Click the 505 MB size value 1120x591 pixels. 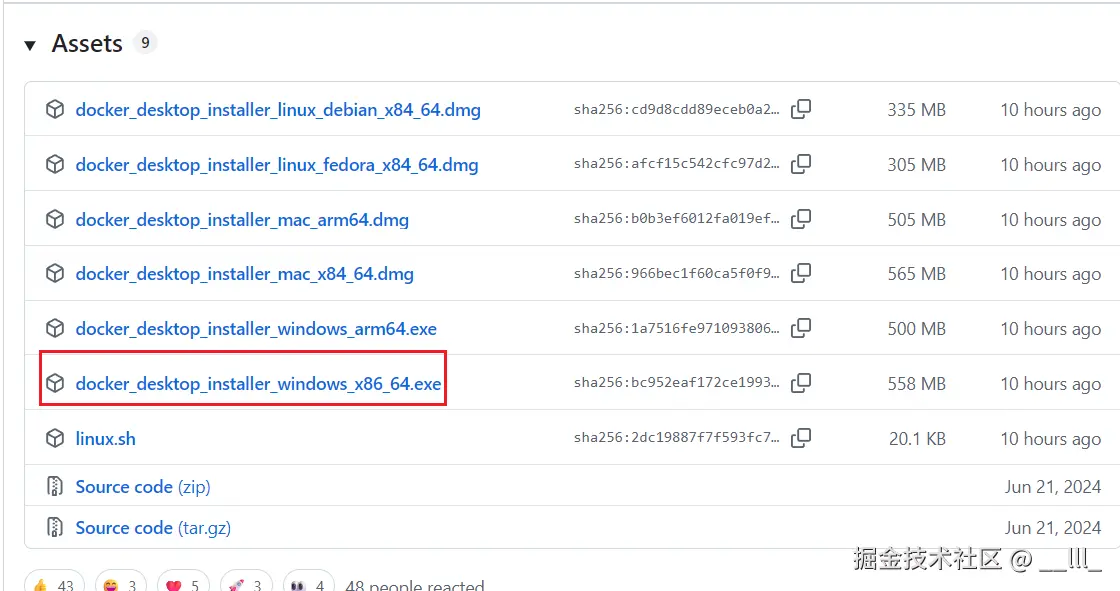pos(916,220)
